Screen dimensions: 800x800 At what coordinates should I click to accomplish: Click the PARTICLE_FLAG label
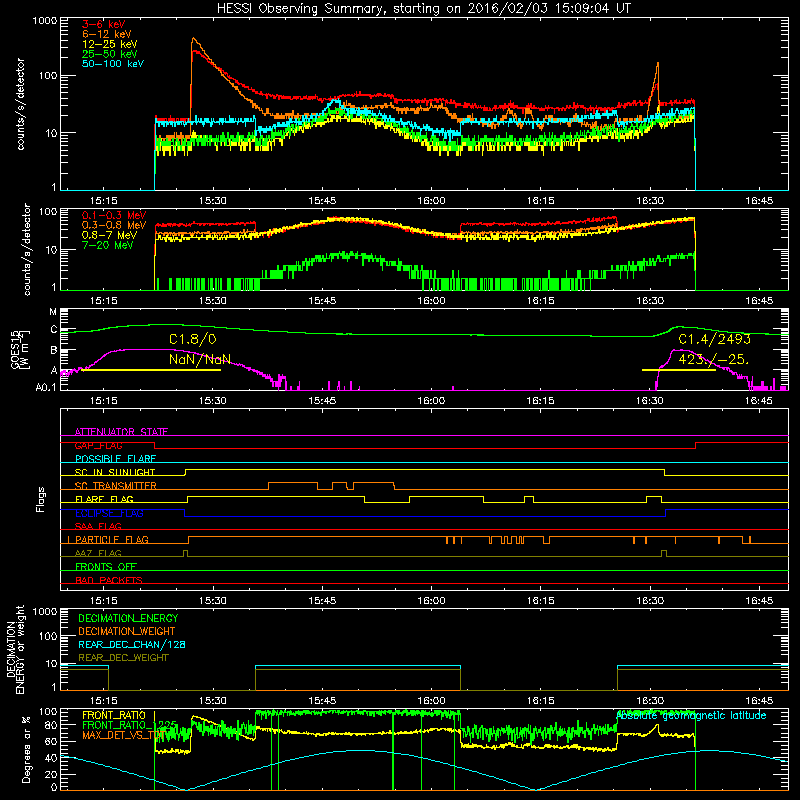[112, 539]
